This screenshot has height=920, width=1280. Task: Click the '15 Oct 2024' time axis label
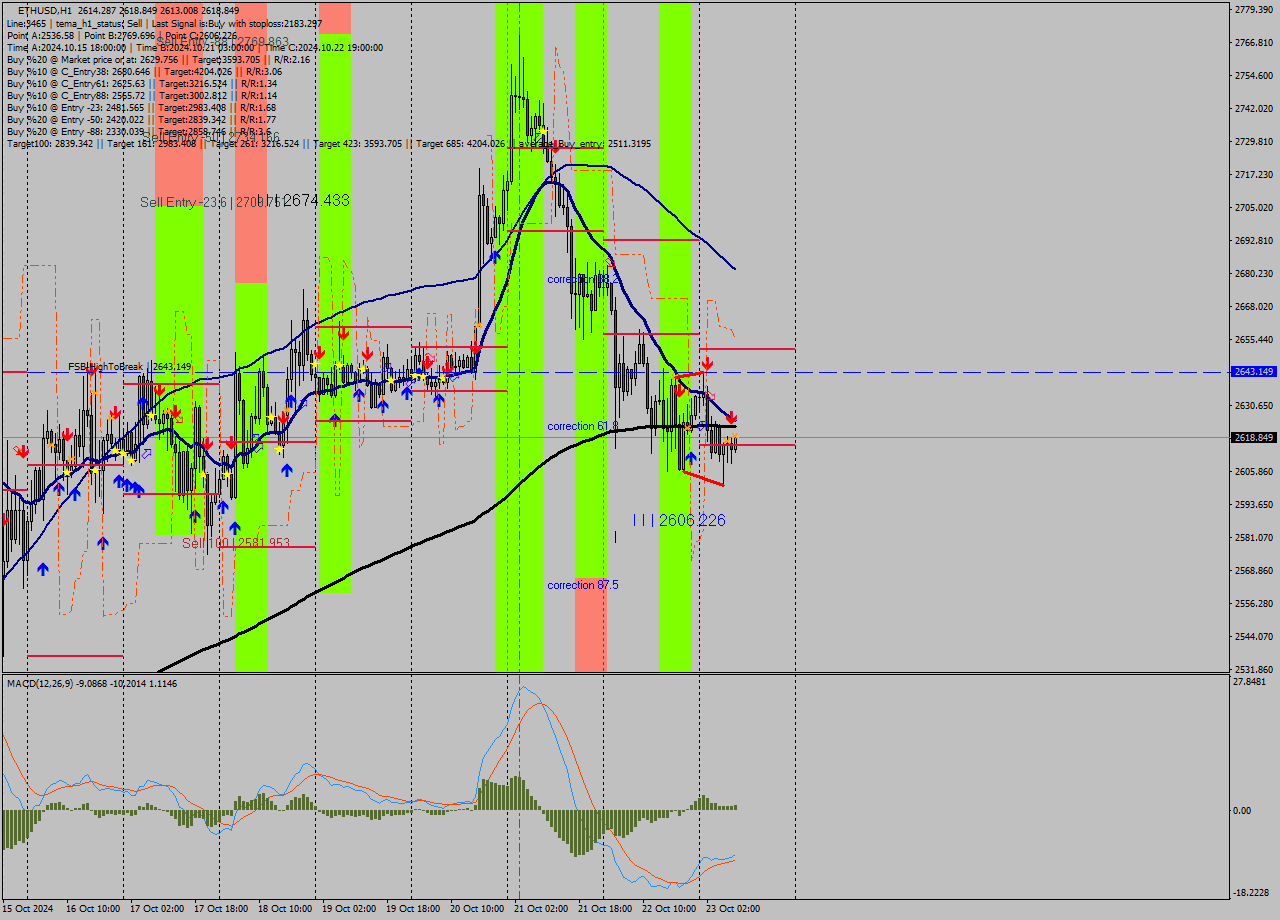(x=30, y=909)
